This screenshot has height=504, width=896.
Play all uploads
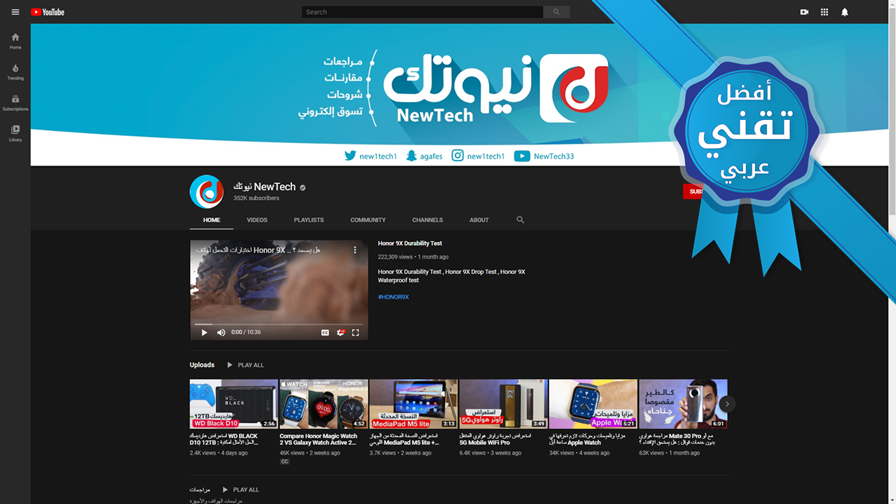pyautogui.click(x=245, y=365)
